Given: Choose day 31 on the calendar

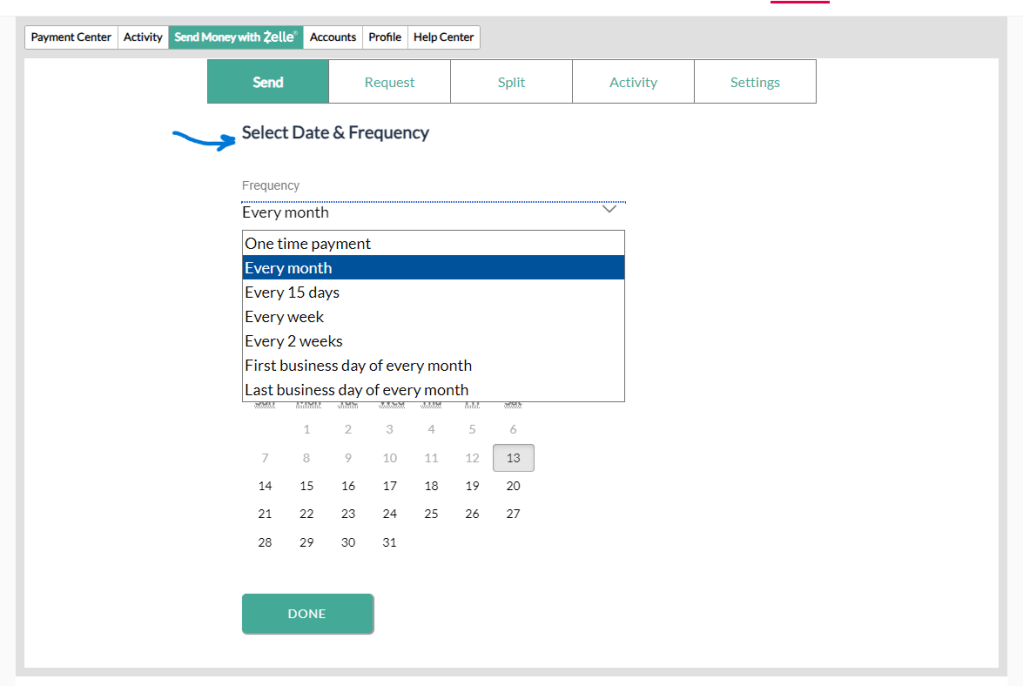Looking at the screenshot, I should click(x=390, y=542).
